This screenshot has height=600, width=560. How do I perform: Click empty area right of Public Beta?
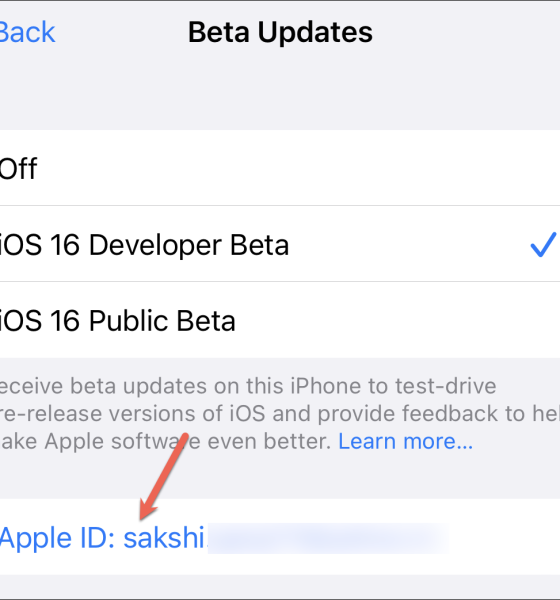click(x=398, y=320)
